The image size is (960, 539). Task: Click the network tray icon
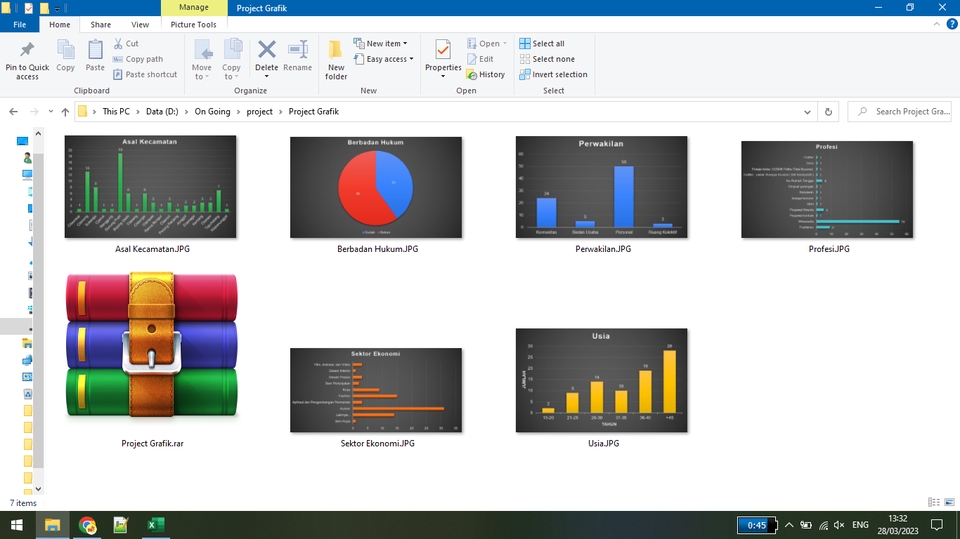[x=823, y=525]
